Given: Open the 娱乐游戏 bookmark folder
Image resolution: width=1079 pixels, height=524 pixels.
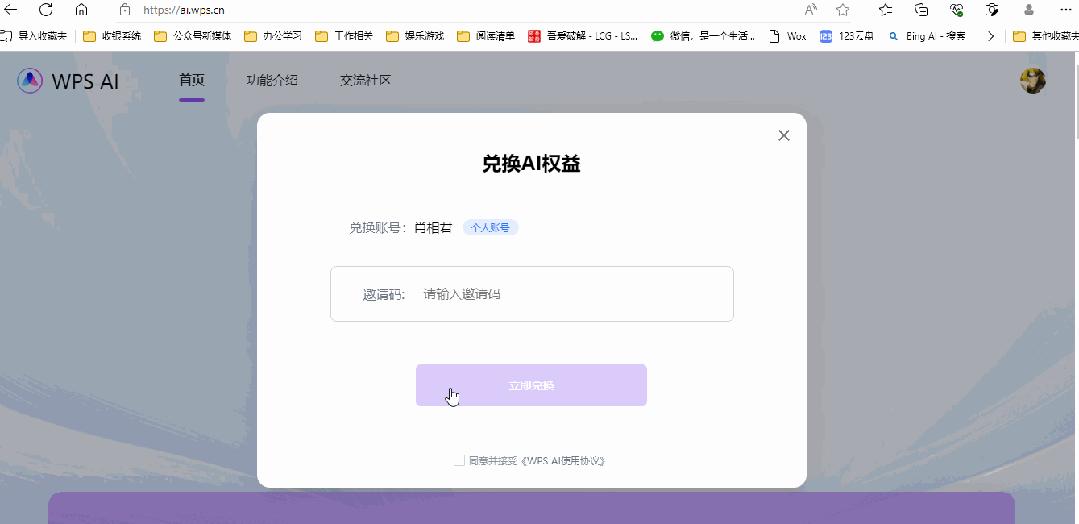Looking at the screenshot, I should [x=415, y=36].
